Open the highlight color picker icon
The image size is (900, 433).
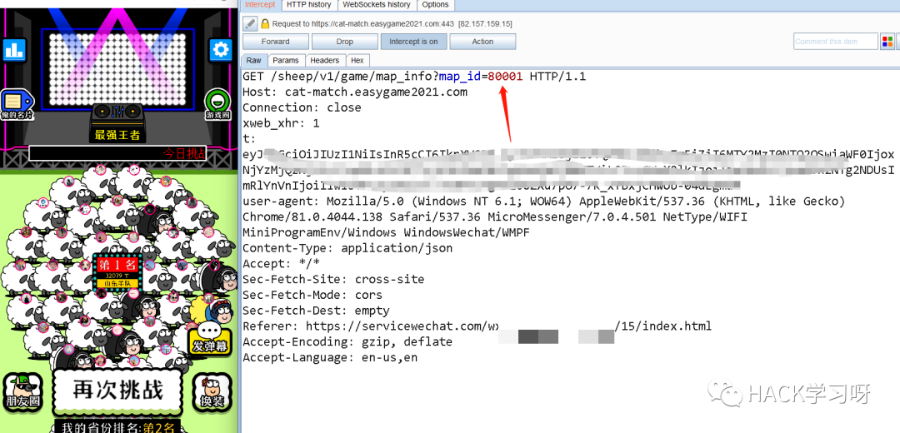click(x=887, y=41)
